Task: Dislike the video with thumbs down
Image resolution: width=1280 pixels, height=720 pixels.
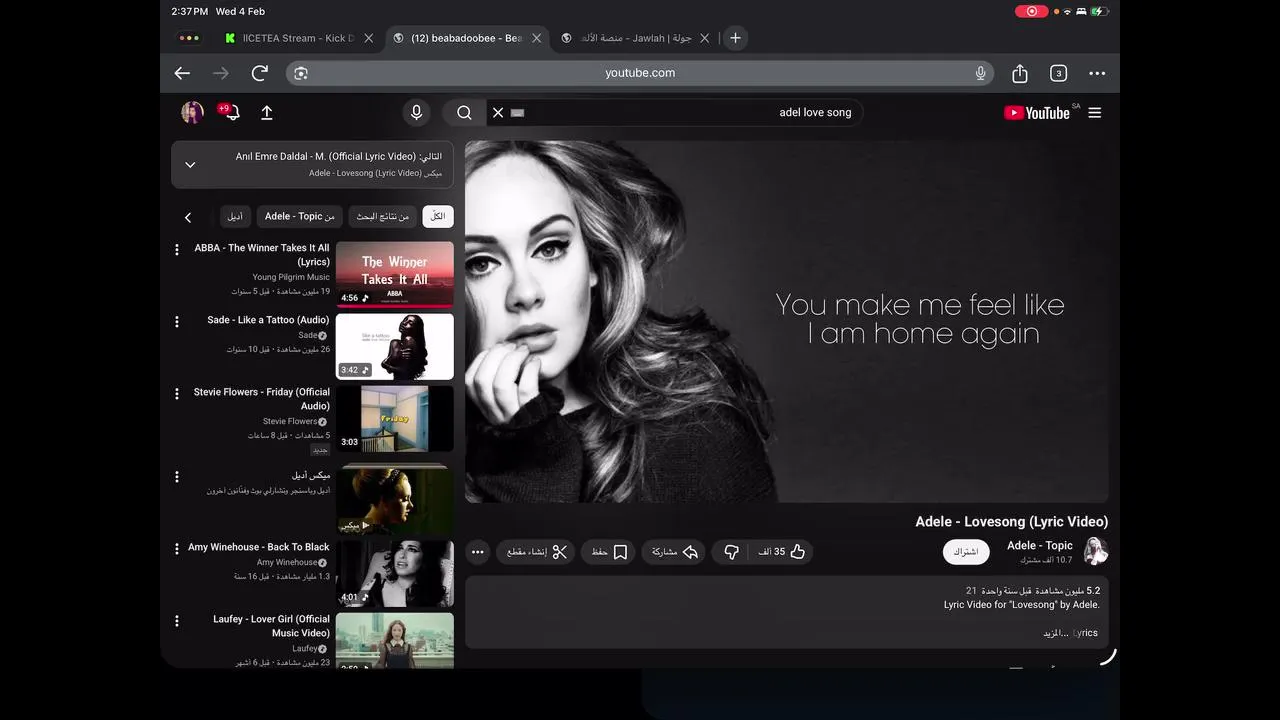Action: [x=731, y=552]
